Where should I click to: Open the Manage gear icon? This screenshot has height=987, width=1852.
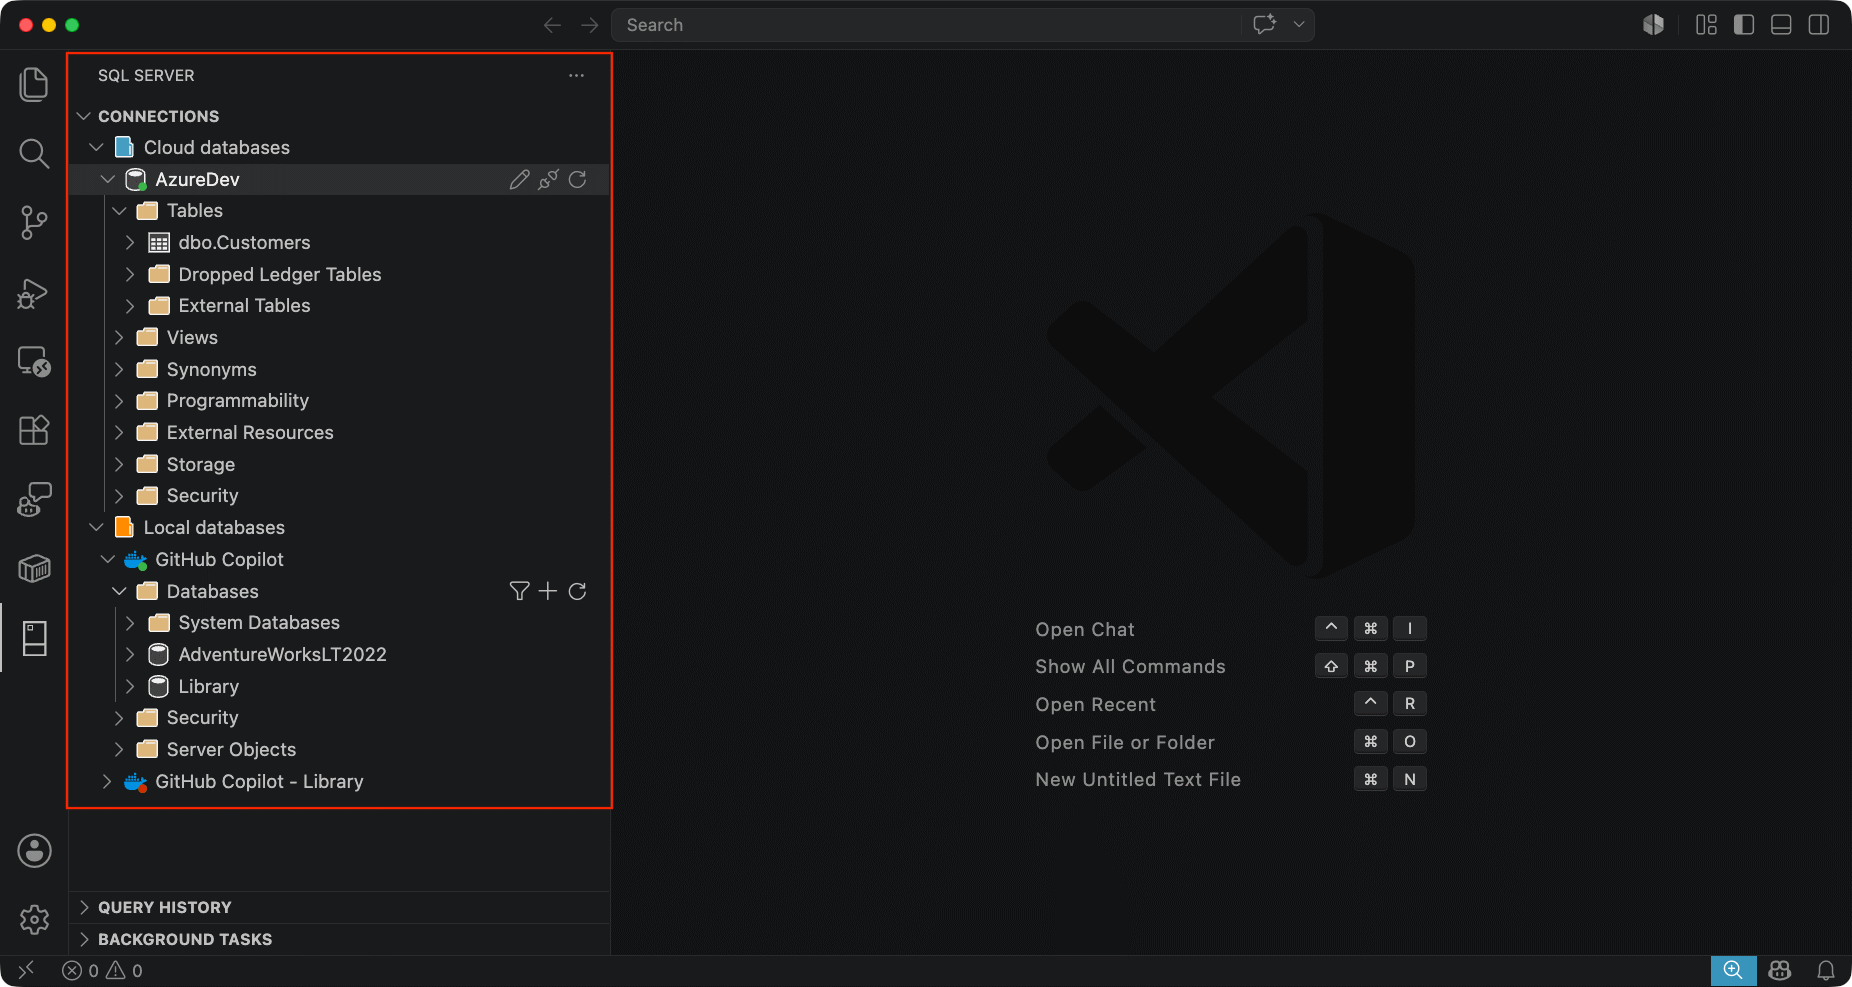pyautogui.click(x=34, y=920)
